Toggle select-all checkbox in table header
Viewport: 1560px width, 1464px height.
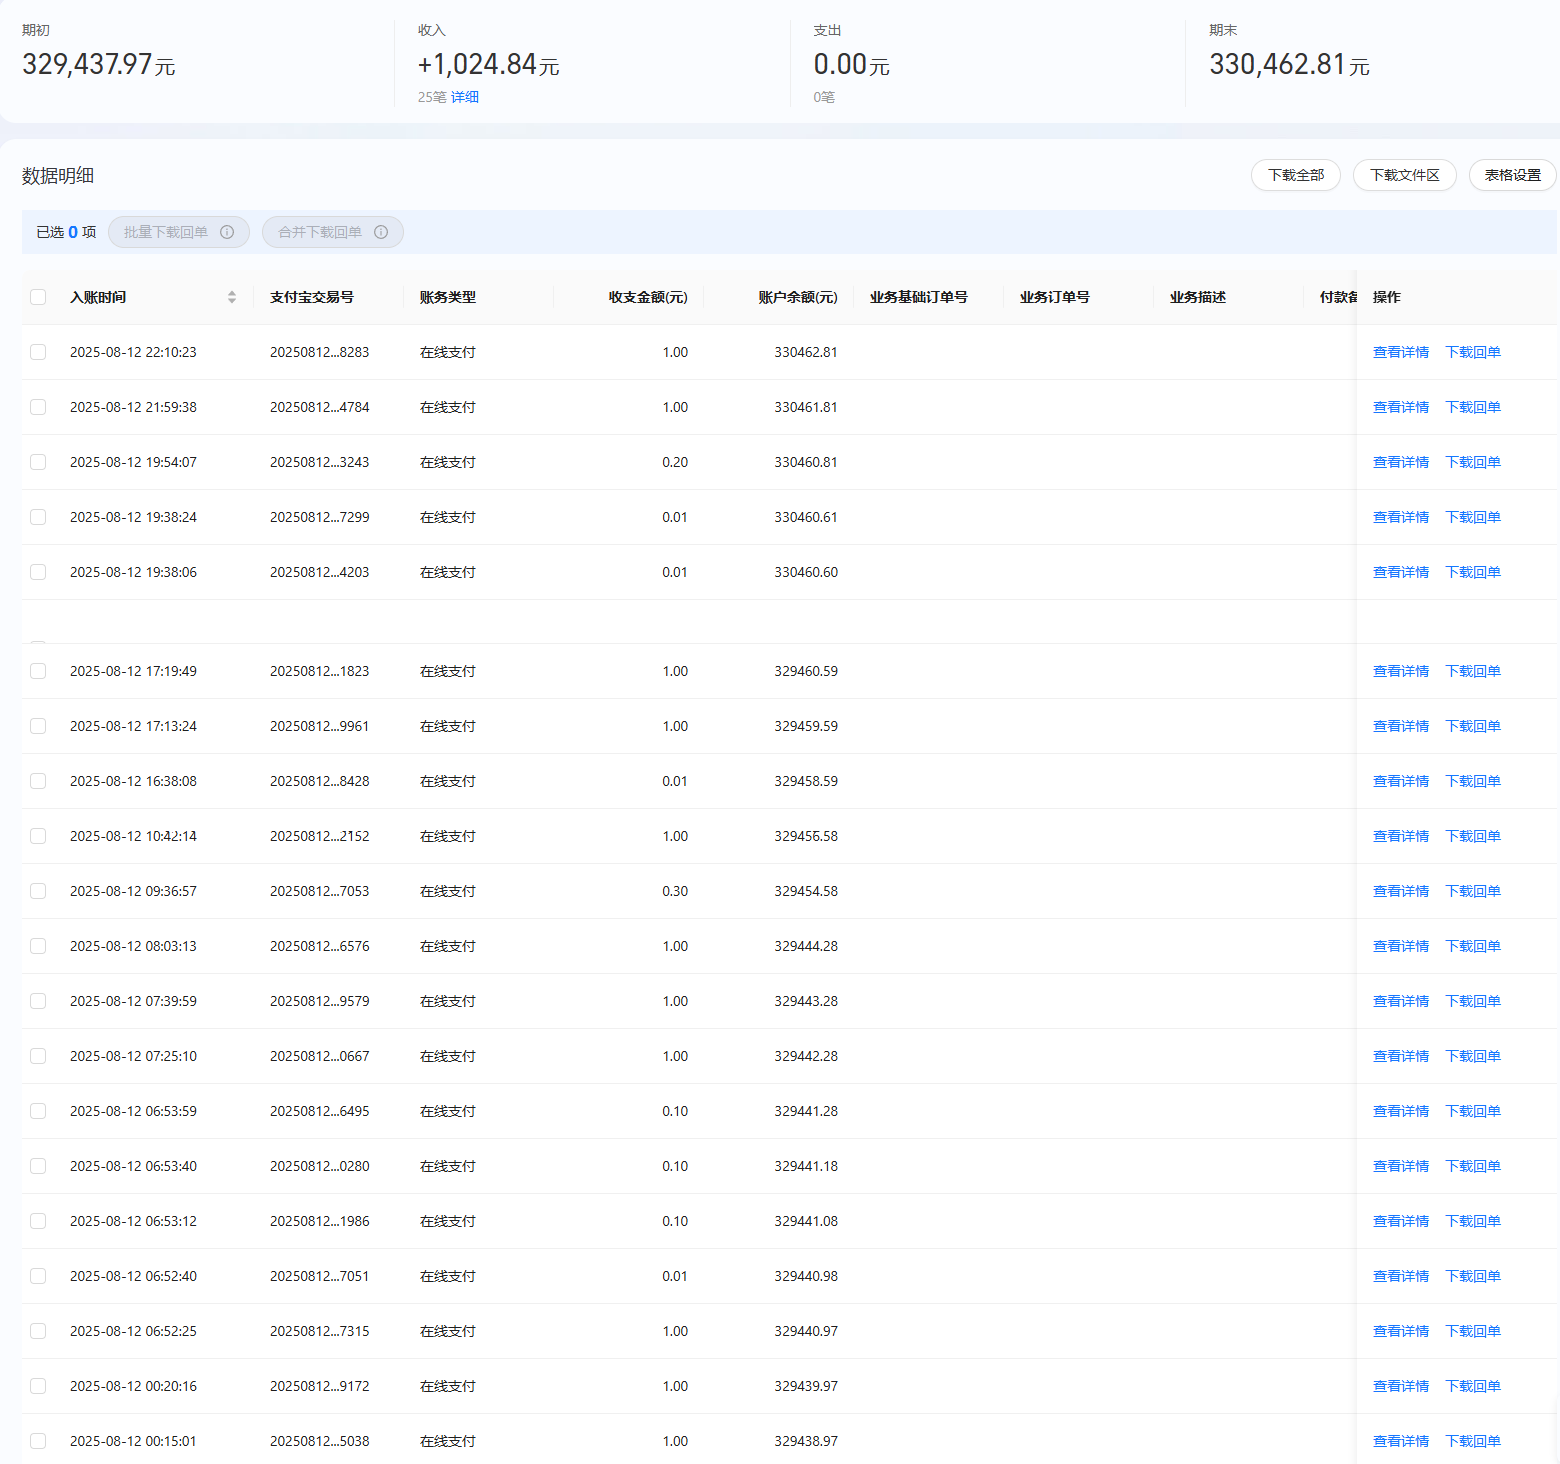click(x=38, y=297)
